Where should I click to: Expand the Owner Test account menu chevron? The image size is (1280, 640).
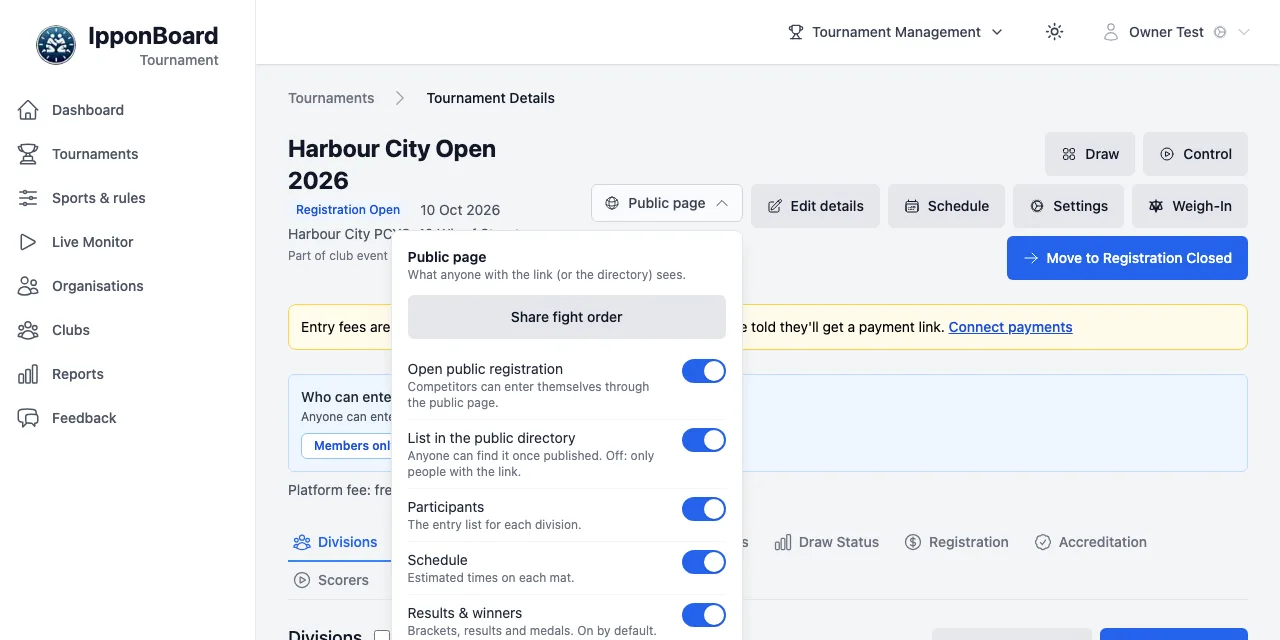1244,32
